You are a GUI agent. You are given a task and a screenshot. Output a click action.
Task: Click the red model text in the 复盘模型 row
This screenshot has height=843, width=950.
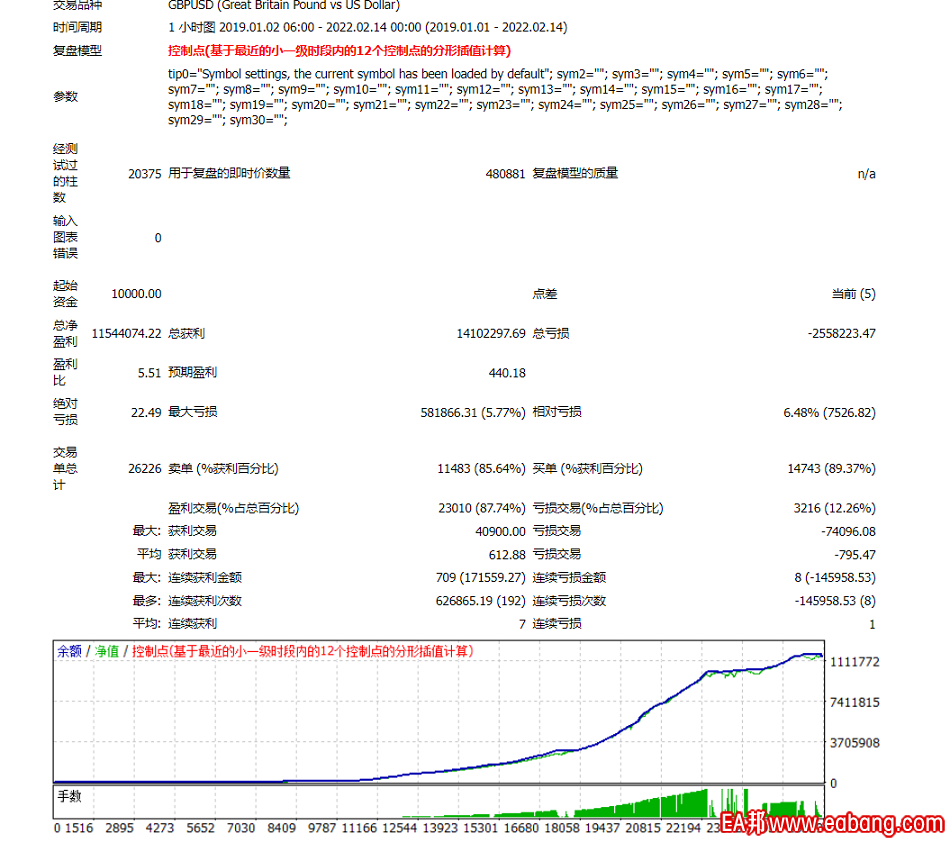point(345,50)
